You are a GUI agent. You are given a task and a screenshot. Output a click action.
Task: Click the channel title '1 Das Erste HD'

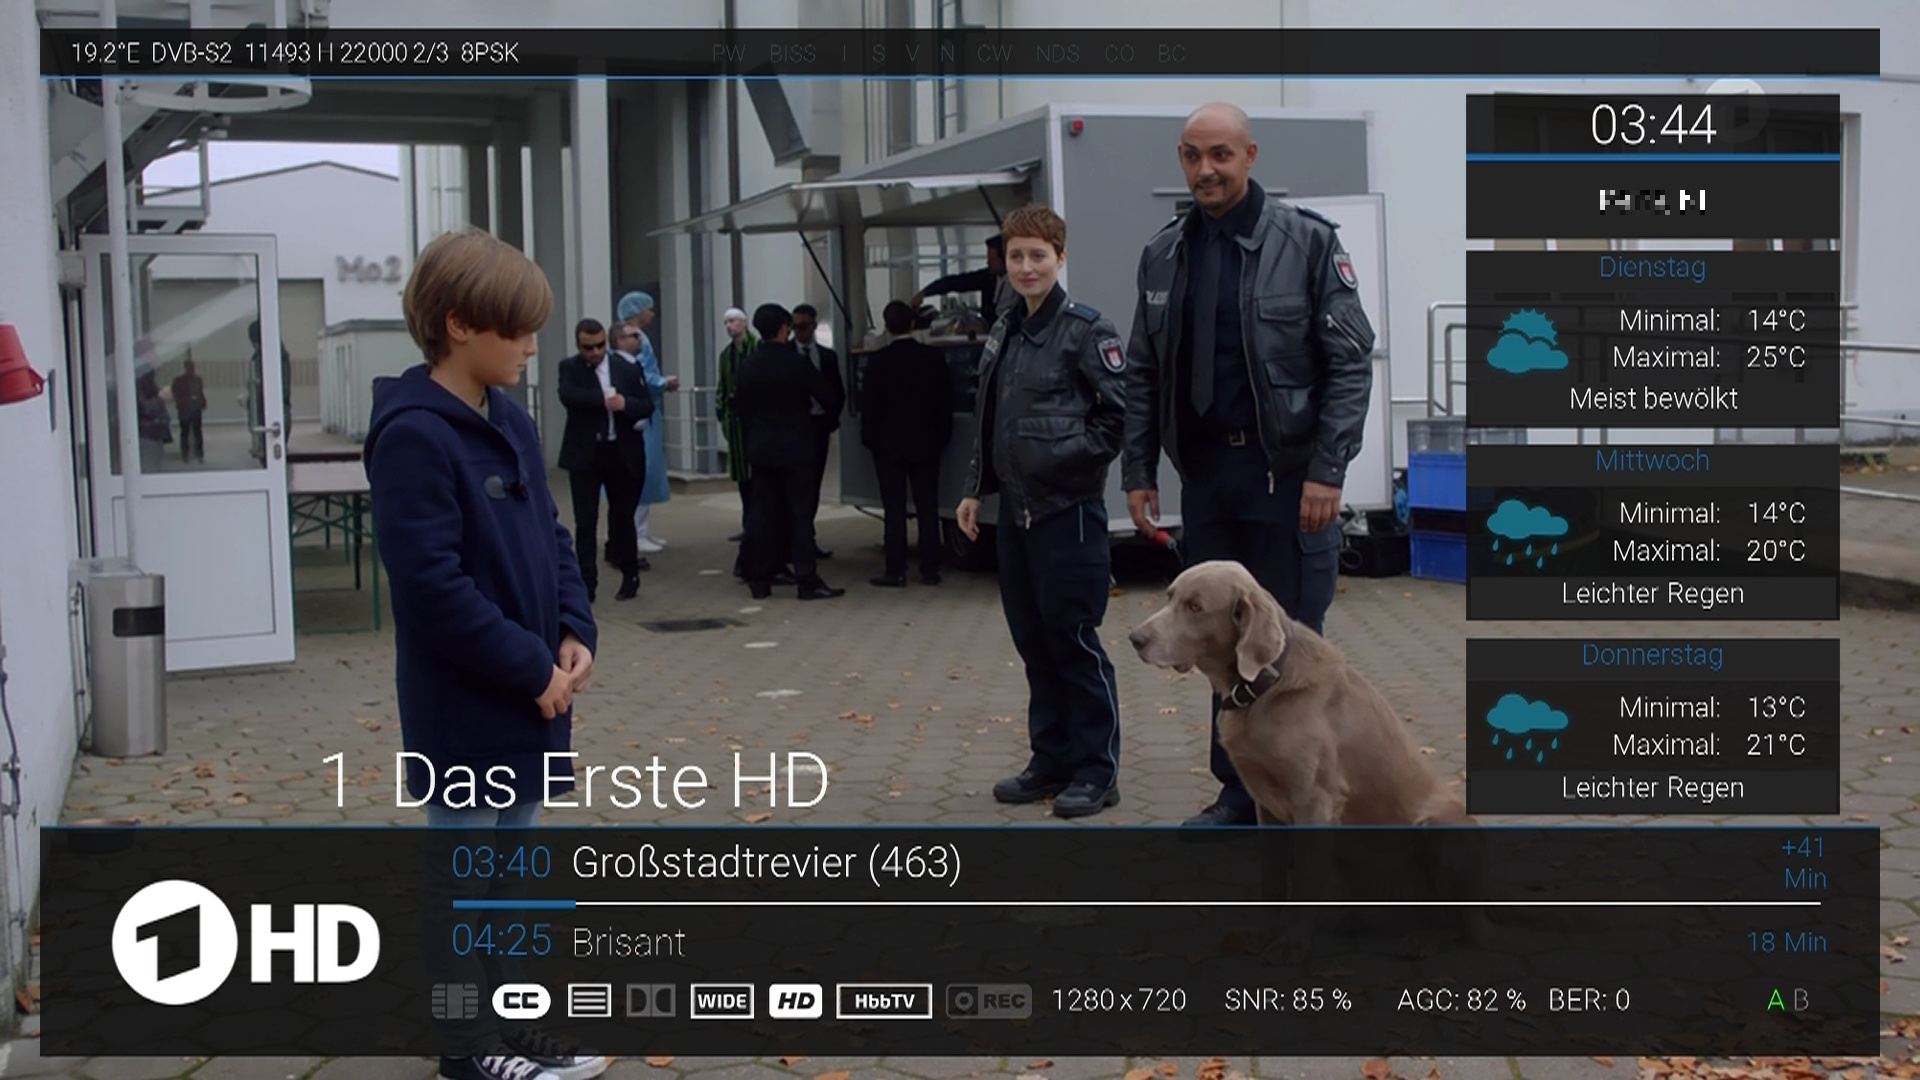point(575,780)
